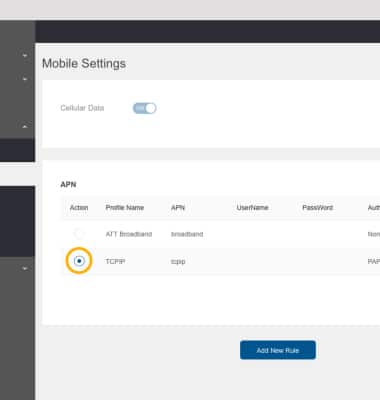Click the tcpip APN value
This screenshot has width=380, height=400.
click(x=178, y=262)
